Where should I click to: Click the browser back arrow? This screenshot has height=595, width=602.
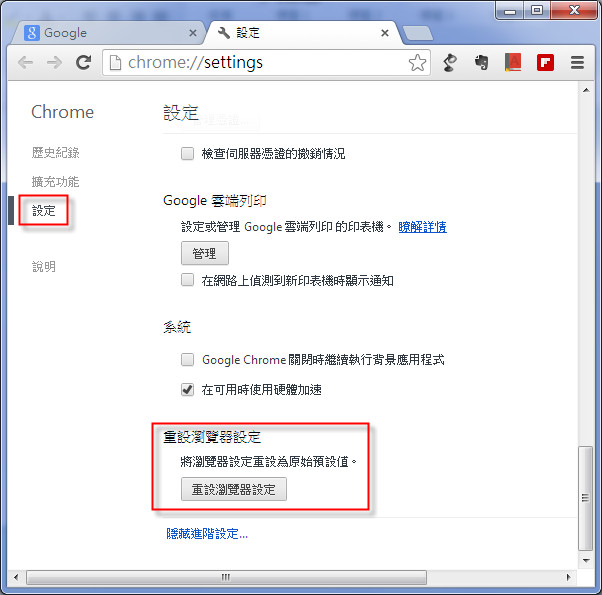[26, 62]
